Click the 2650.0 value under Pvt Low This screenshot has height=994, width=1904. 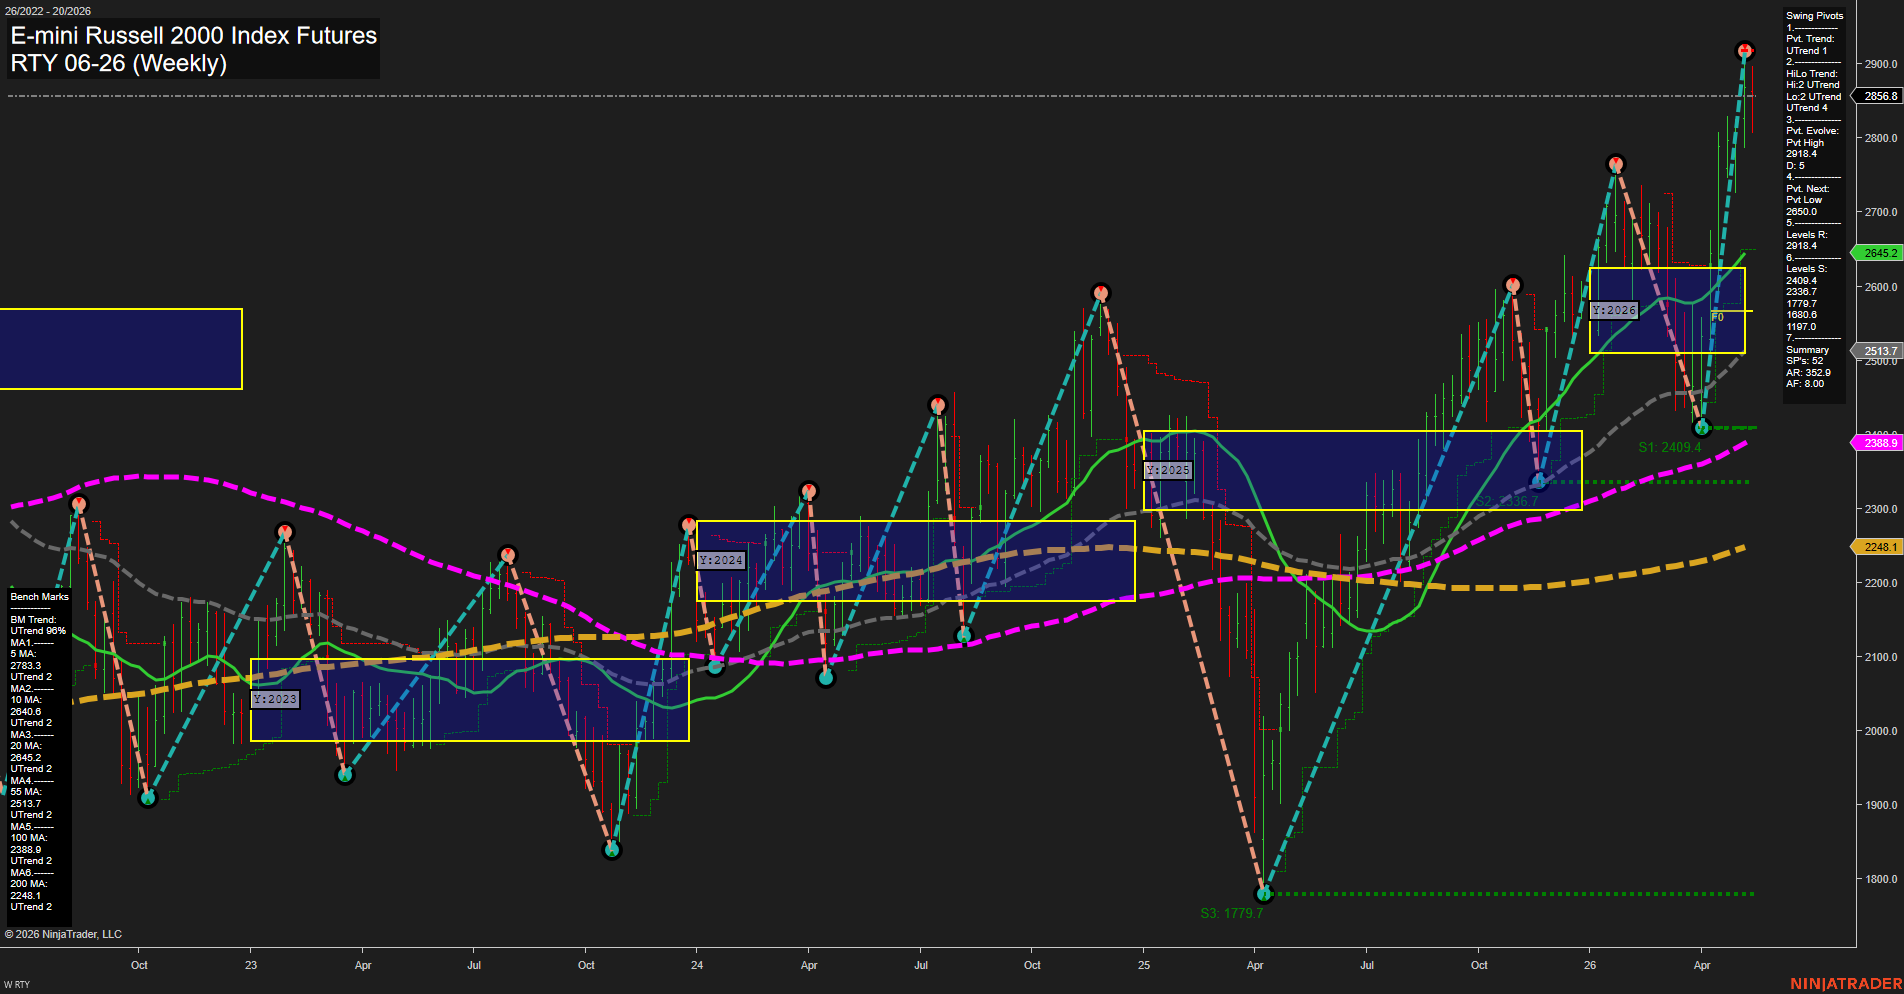click(1801, 211)
